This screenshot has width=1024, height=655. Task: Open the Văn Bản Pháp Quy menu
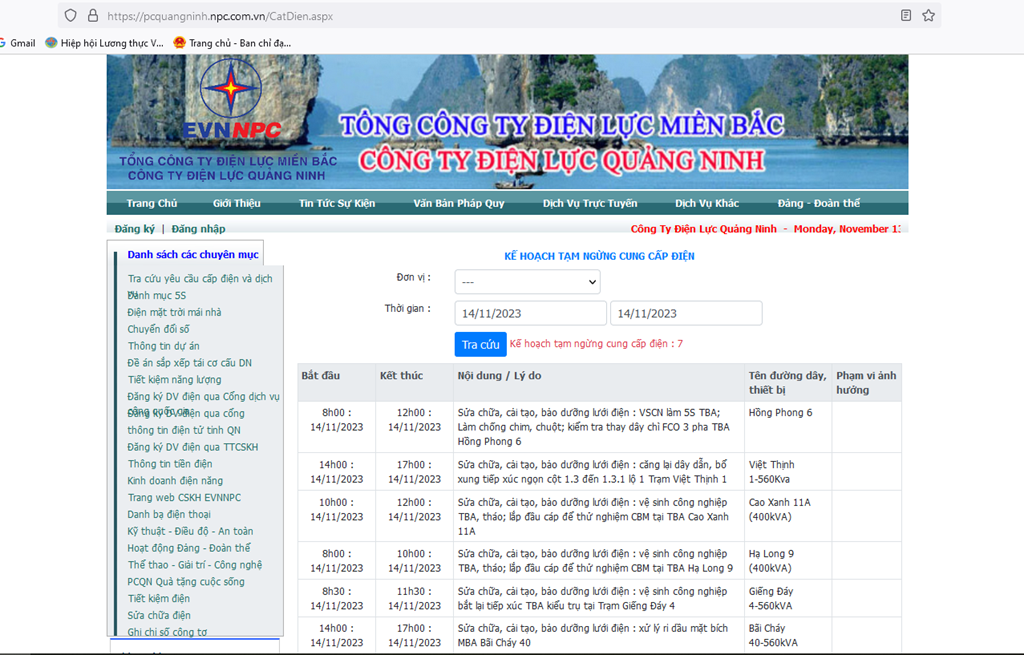tap(458, 203)
